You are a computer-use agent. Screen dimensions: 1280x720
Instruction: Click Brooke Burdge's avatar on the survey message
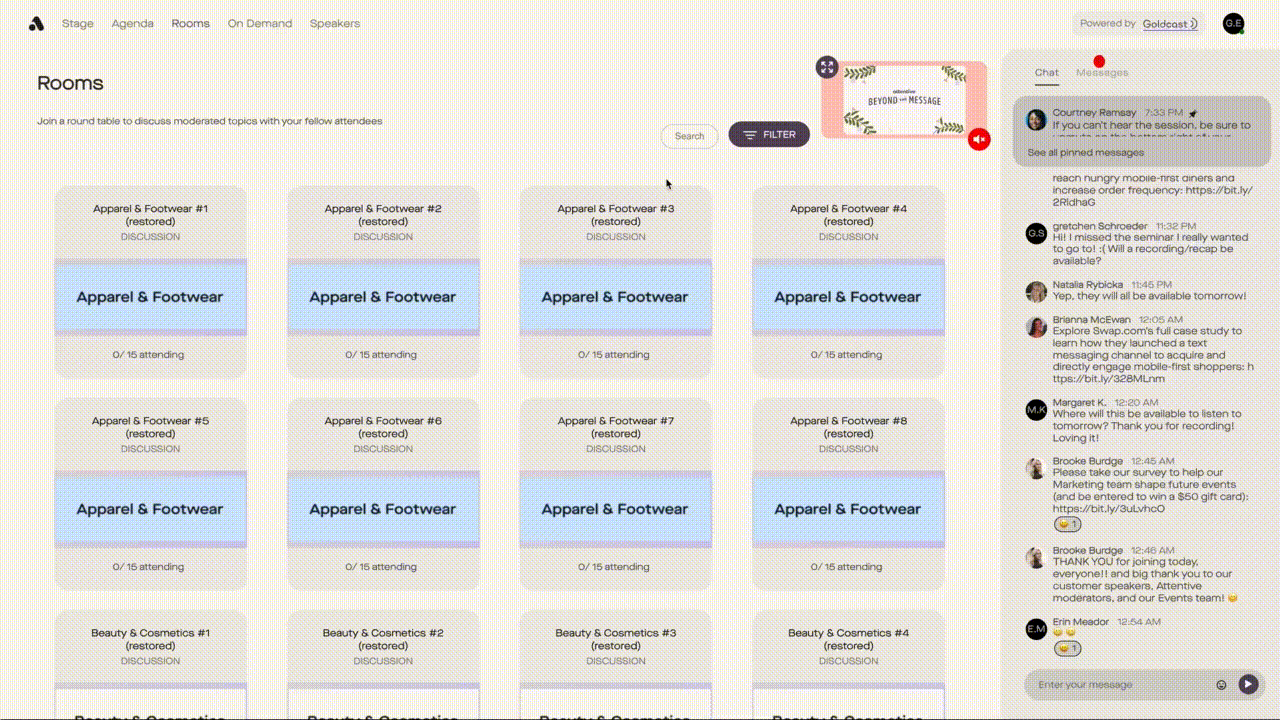tap(1036, 468)
